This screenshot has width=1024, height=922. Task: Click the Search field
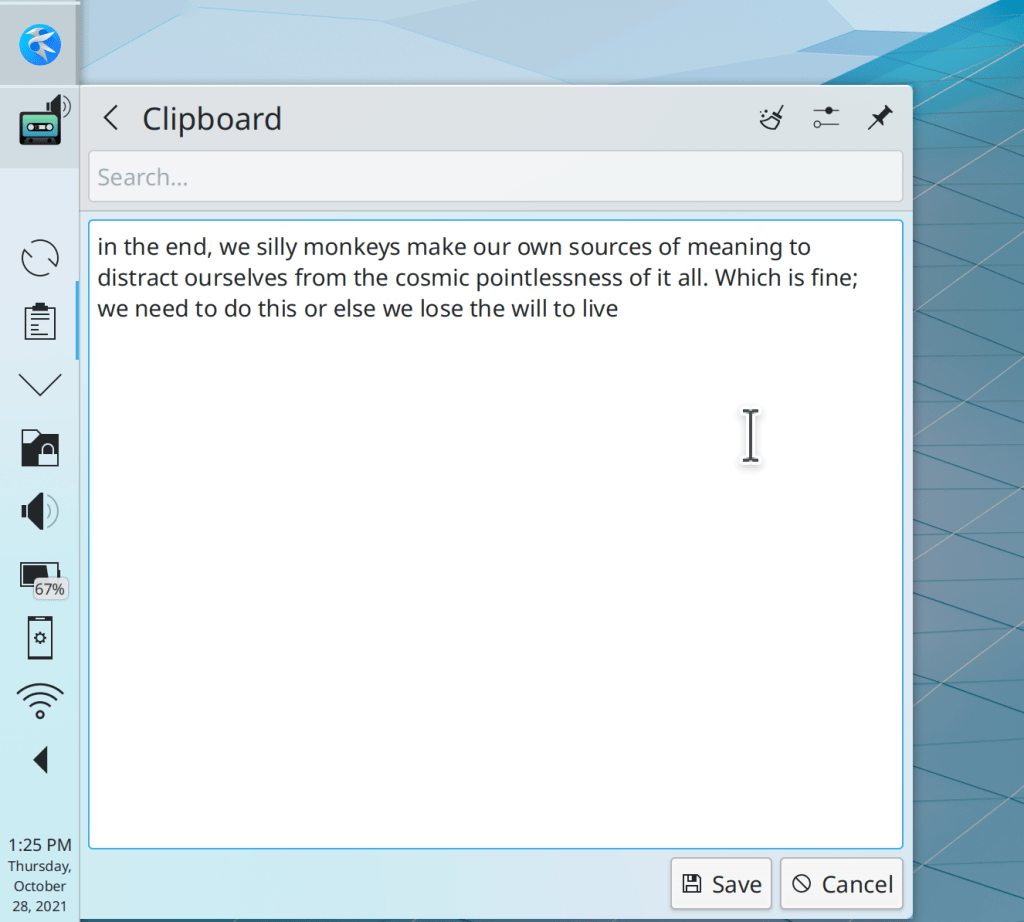495,177
